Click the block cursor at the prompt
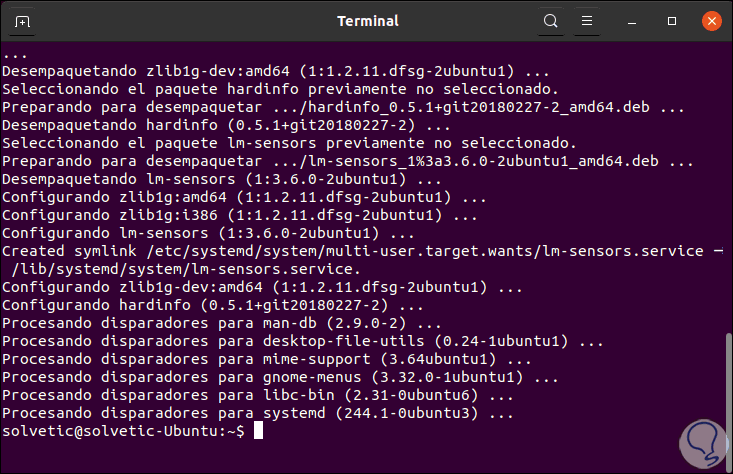The image size is (733, 474). pos(258,430)
